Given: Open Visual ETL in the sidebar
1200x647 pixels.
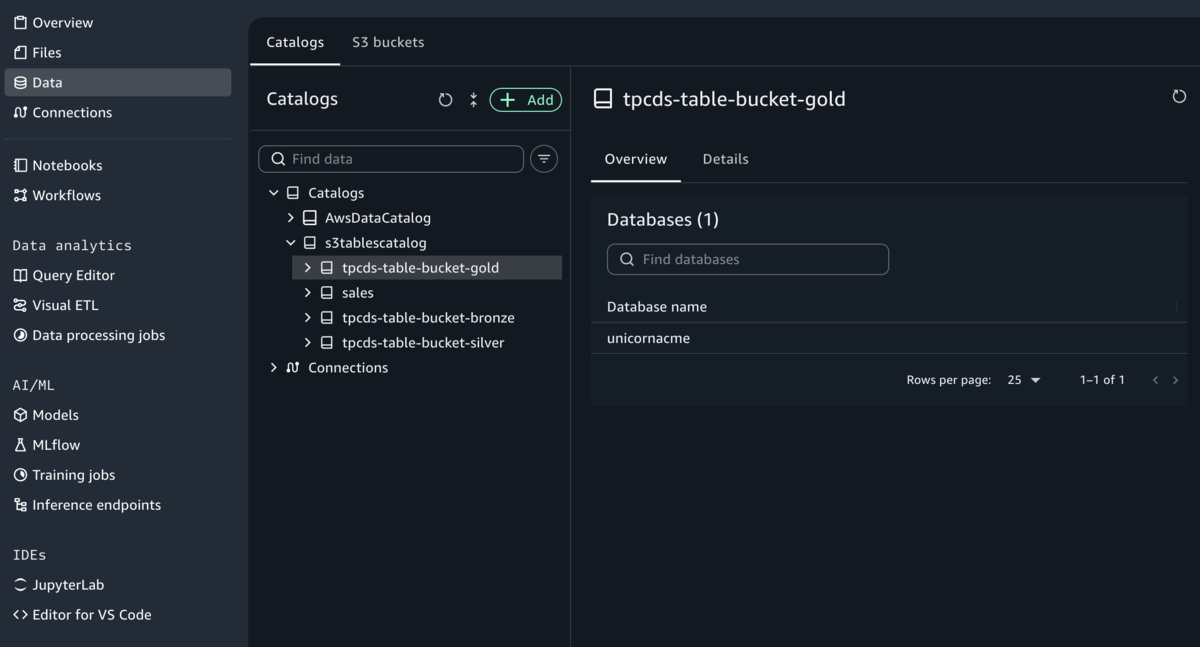Looking at the screenshot, I should point(65,305).
